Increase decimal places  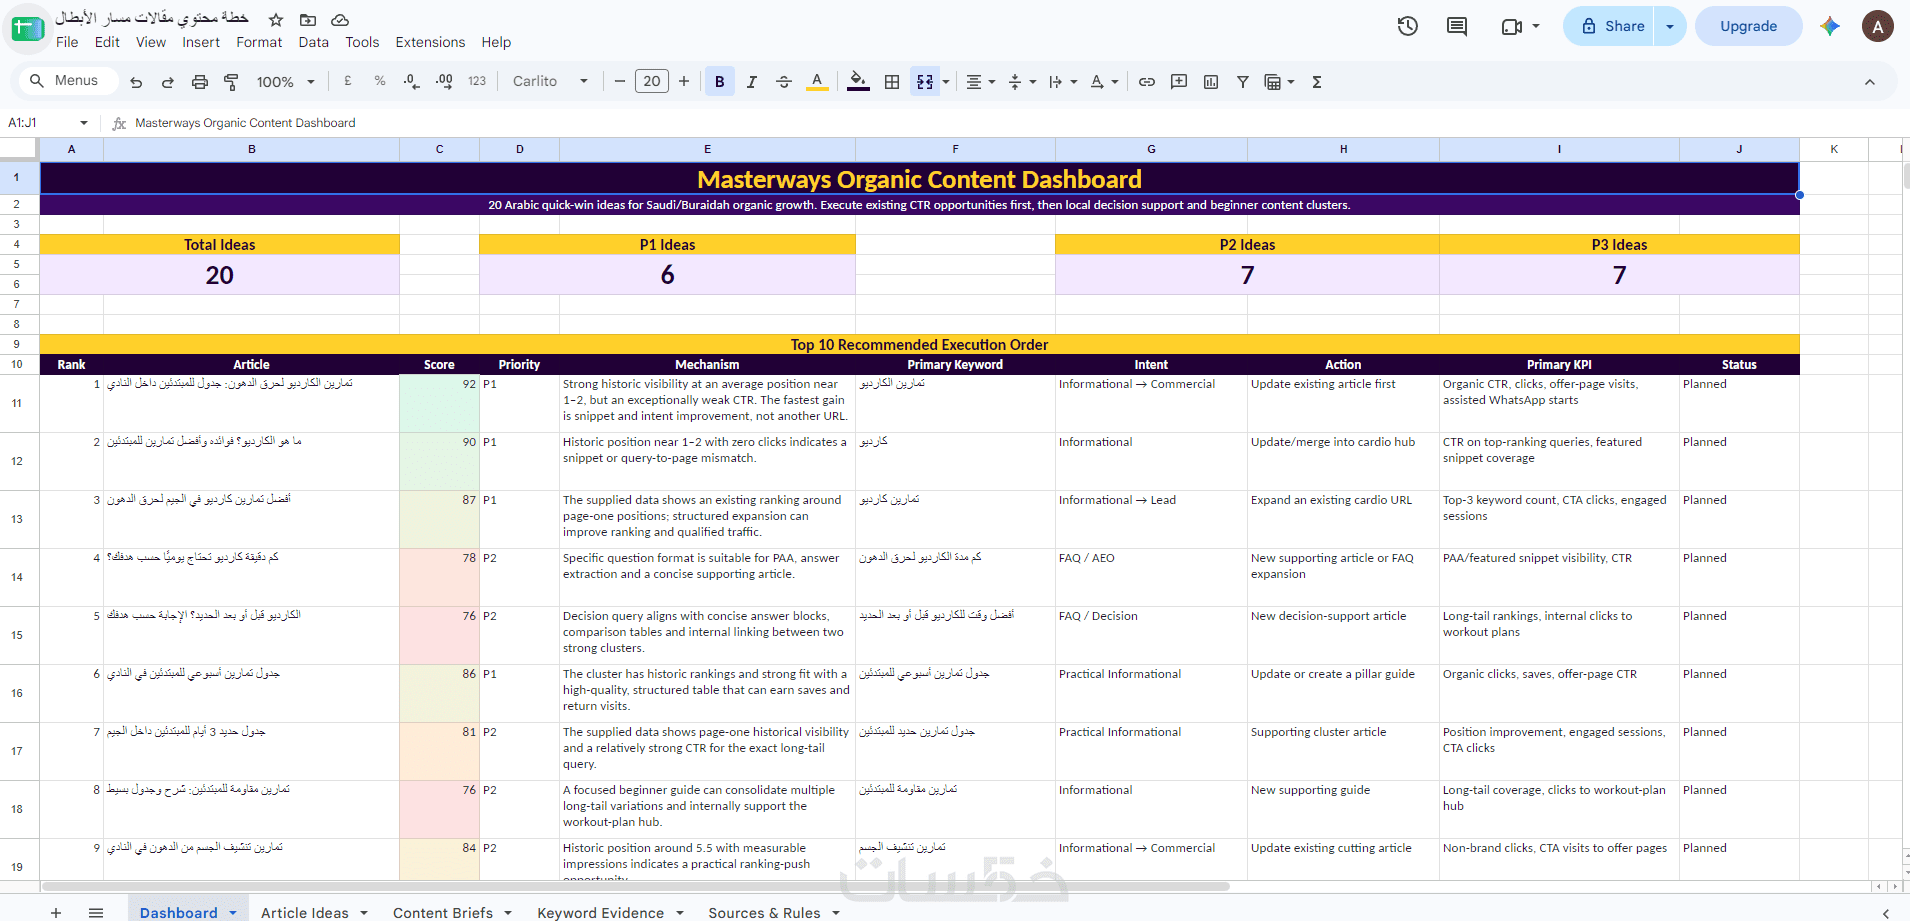coord(444,82)
